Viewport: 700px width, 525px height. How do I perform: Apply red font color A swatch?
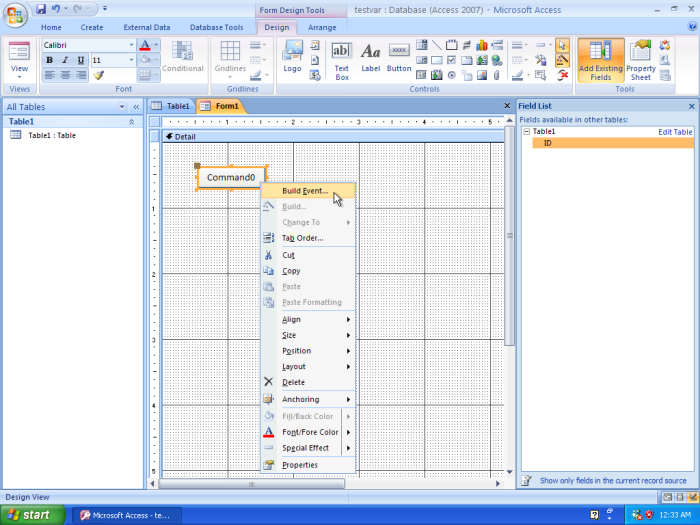145,45
